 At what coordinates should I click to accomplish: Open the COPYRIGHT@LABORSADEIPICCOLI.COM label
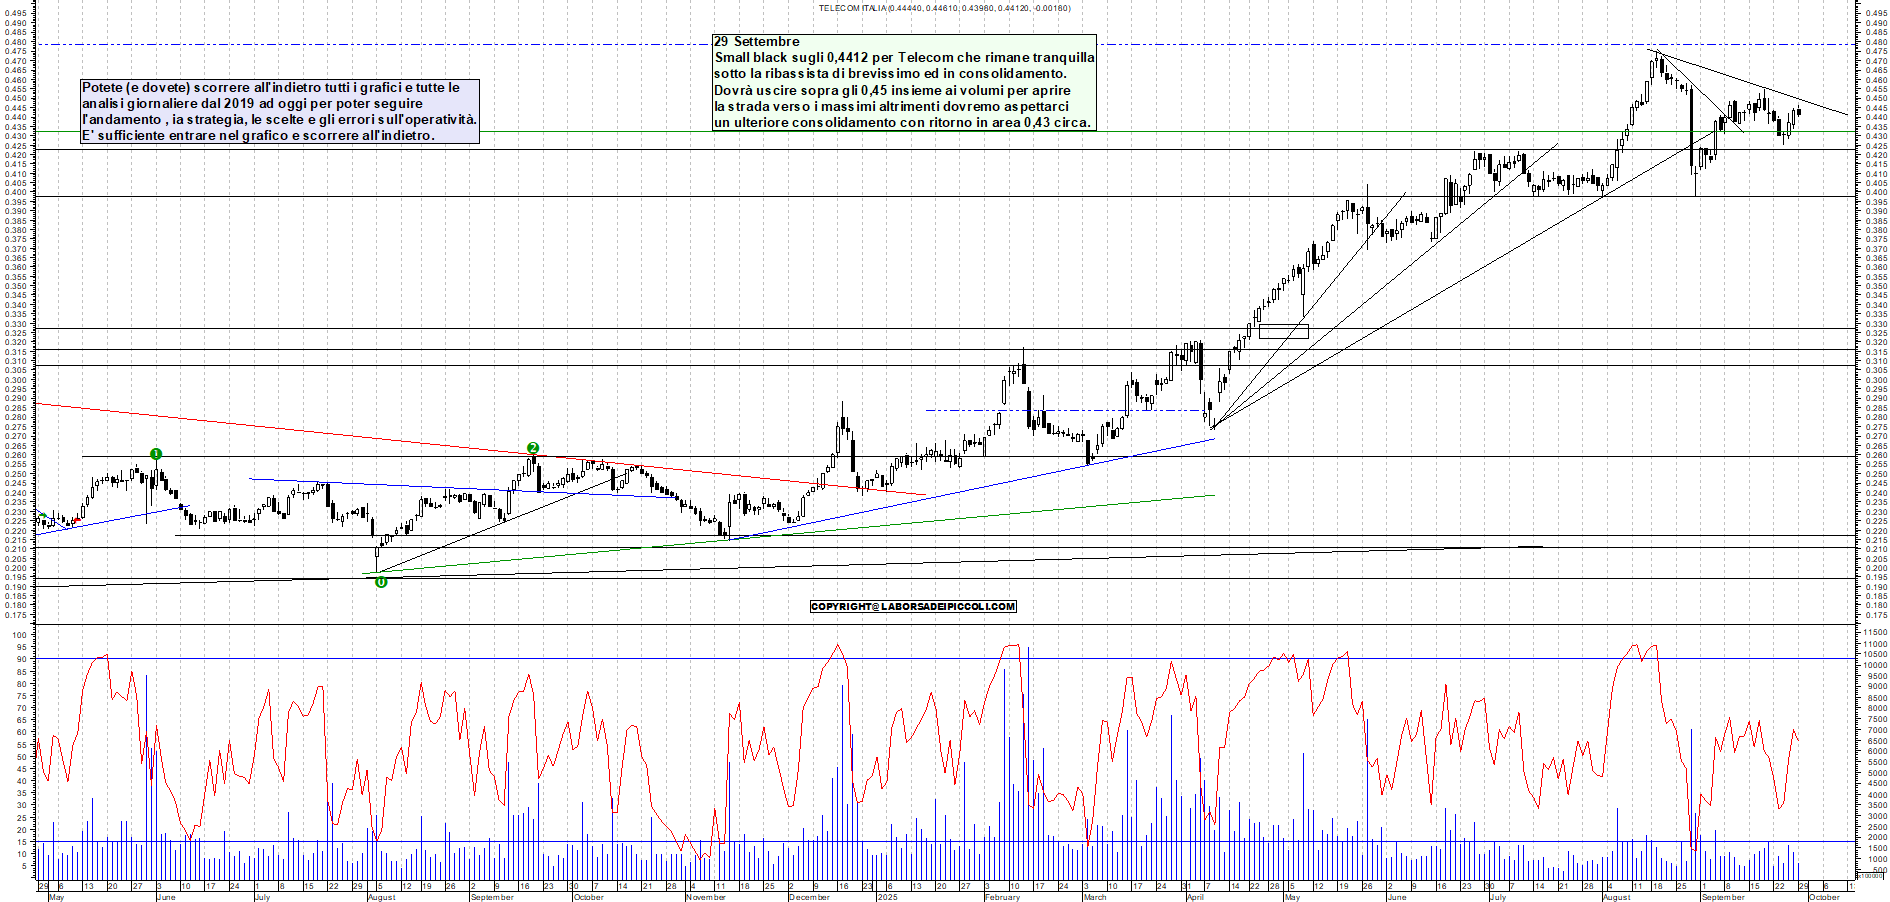[x=913, y=606]
